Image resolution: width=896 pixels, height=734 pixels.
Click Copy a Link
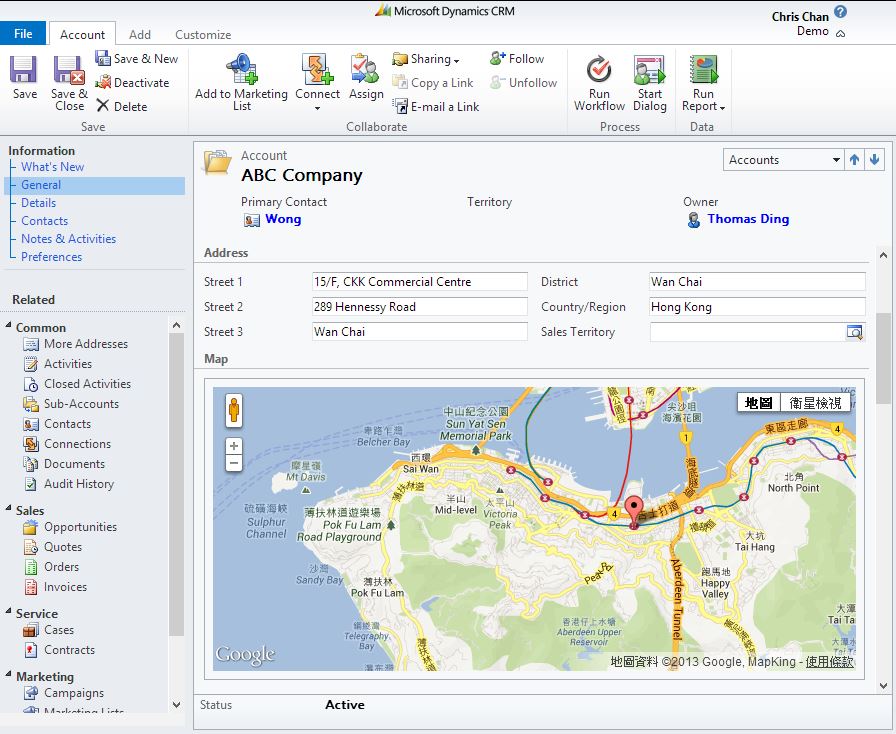click(433, 82)
